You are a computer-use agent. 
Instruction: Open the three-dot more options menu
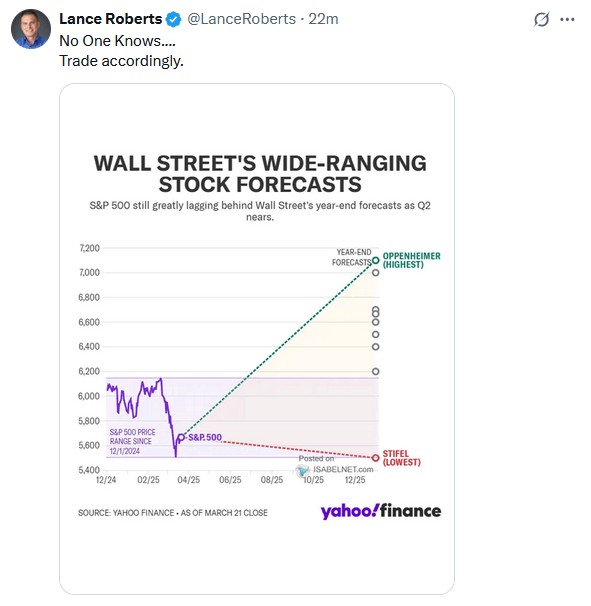(567, 19)
